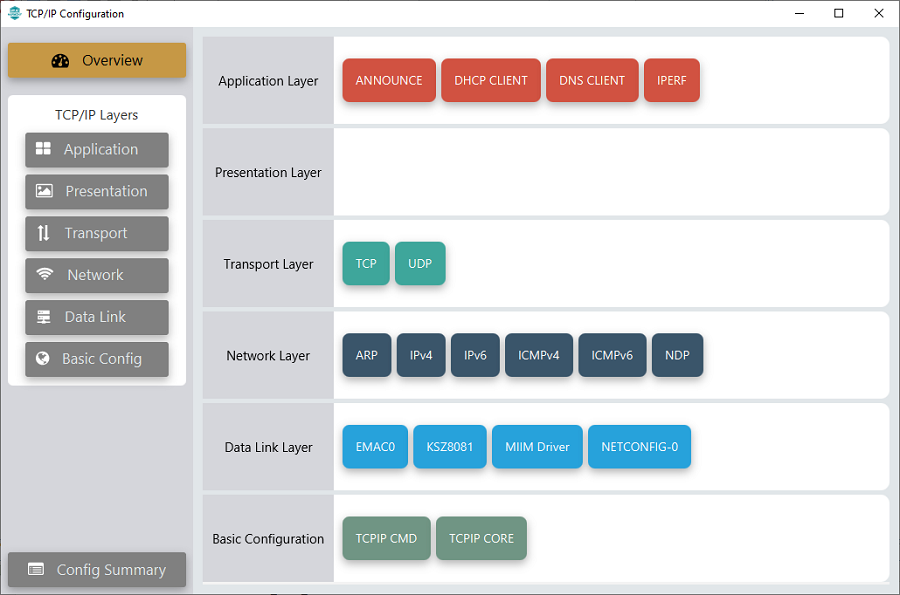The width and height of the screenshot is (900, 595).
Task: Open the Config Summary view
Action: pyautogui.click(x=97, y=570)
